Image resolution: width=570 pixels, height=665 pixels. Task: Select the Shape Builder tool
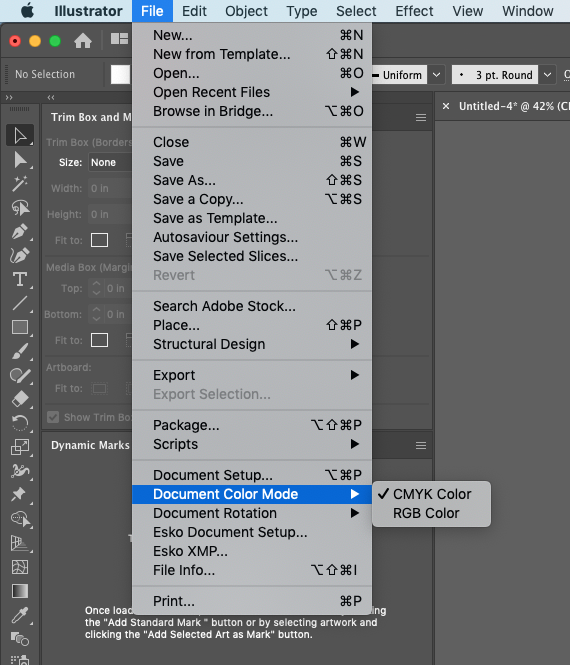point(20,519)
